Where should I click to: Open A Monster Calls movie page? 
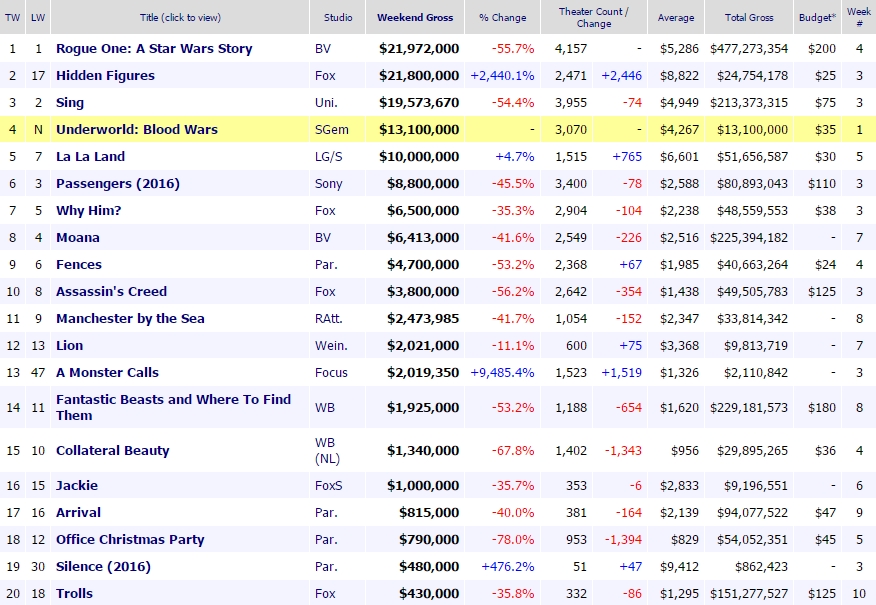click(x=107, y=373)
